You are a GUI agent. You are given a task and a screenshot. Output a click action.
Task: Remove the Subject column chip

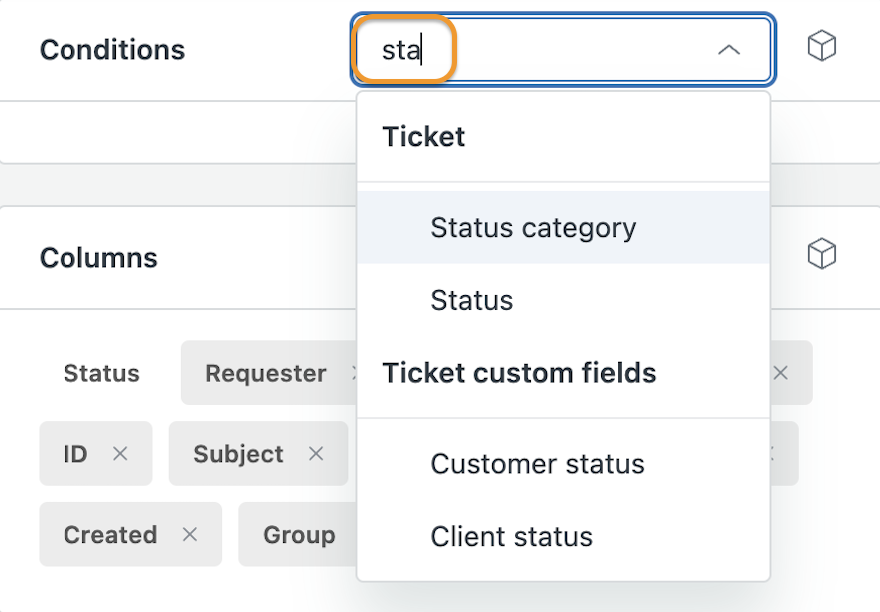click(316, 453)
